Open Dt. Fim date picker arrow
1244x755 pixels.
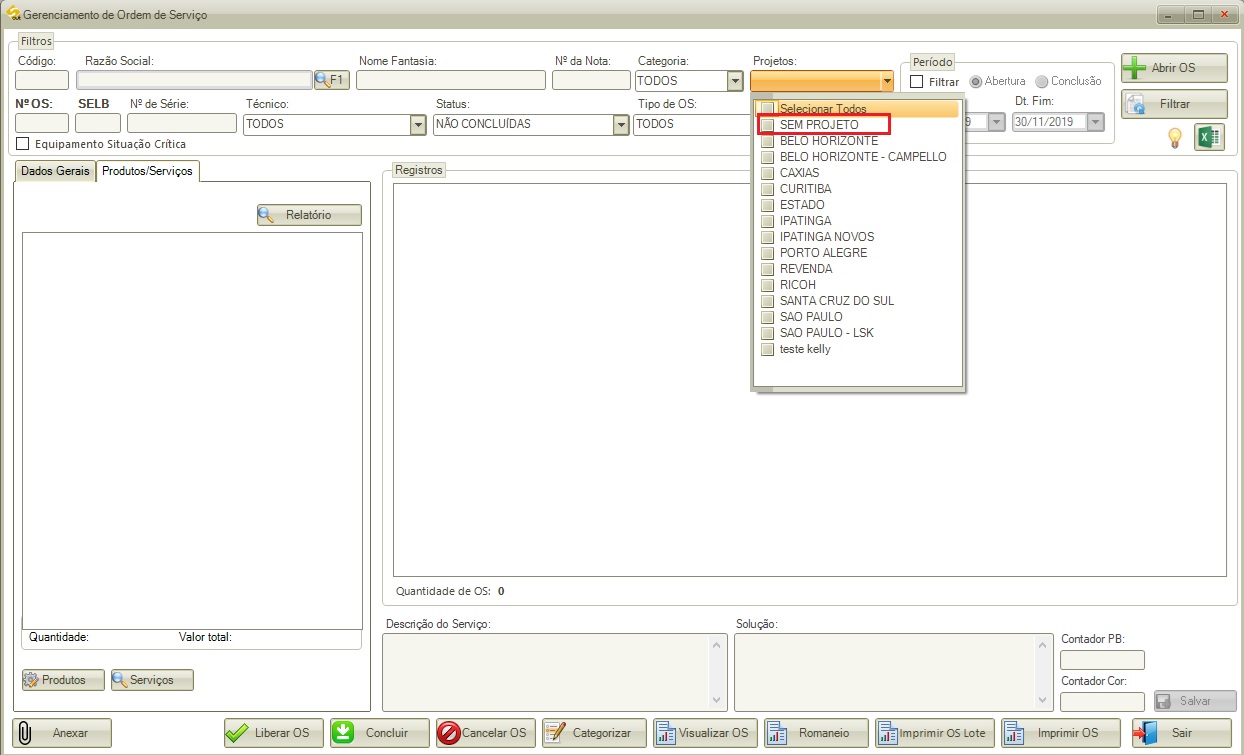pos(1095,121)
